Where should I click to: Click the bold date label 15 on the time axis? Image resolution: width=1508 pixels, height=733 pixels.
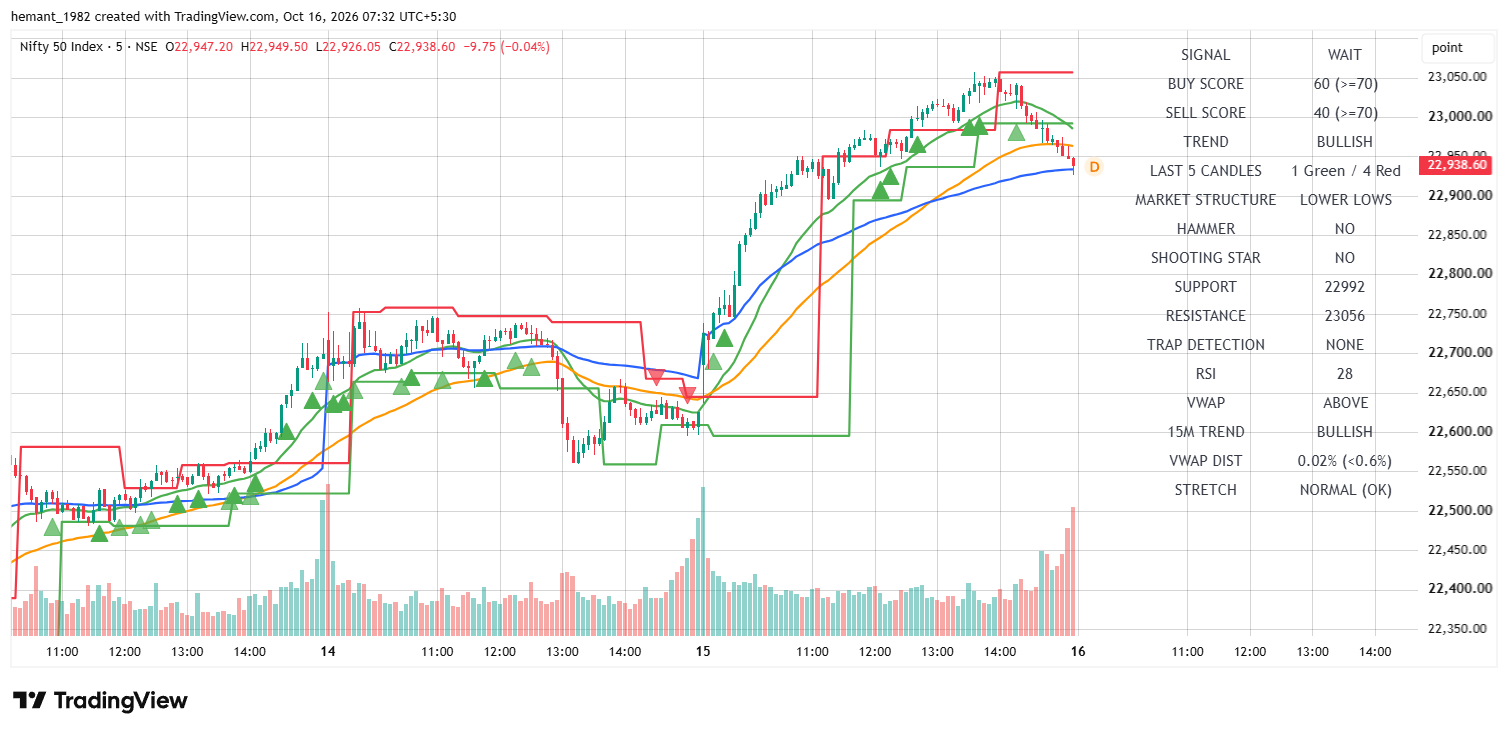click(x=703, y=651)
